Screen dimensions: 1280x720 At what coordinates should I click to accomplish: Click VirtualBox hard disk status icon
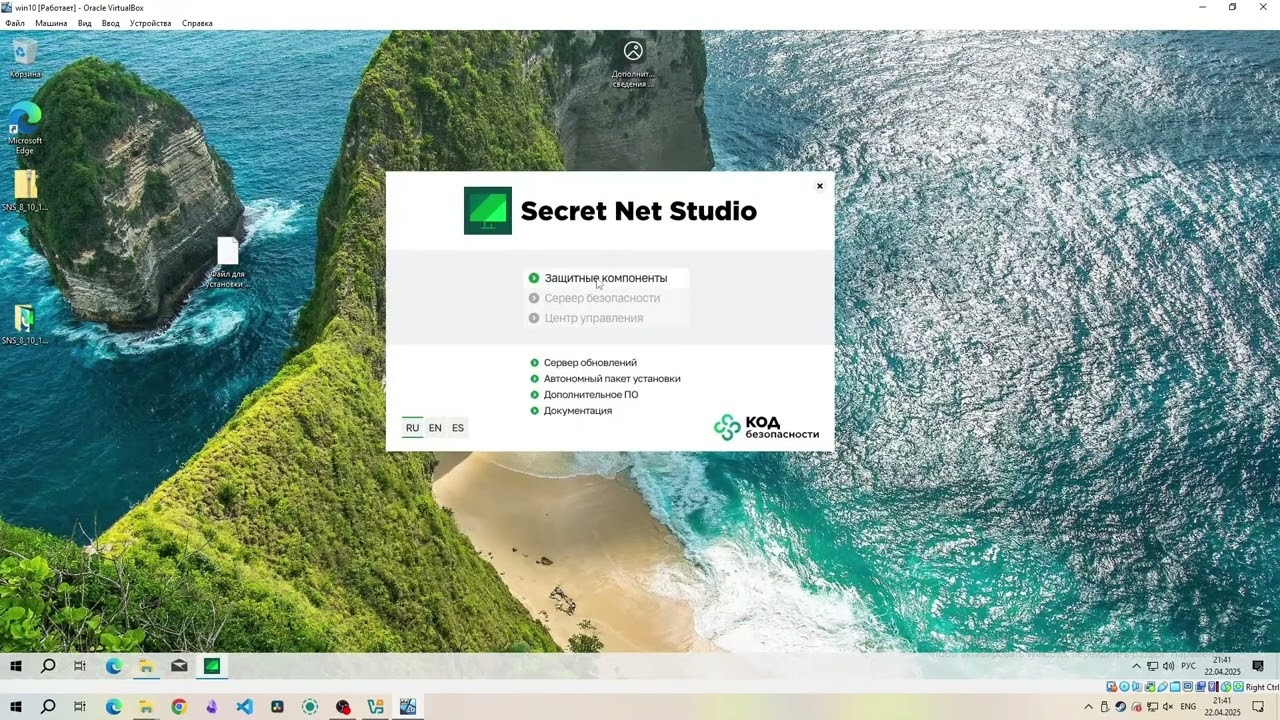[1111, 687]
